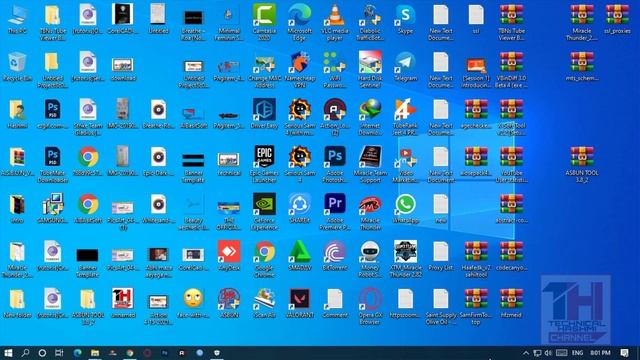Switch input language via ENG indicator
The height and width of the screenshot is (360, 640).
click(578, 353)
